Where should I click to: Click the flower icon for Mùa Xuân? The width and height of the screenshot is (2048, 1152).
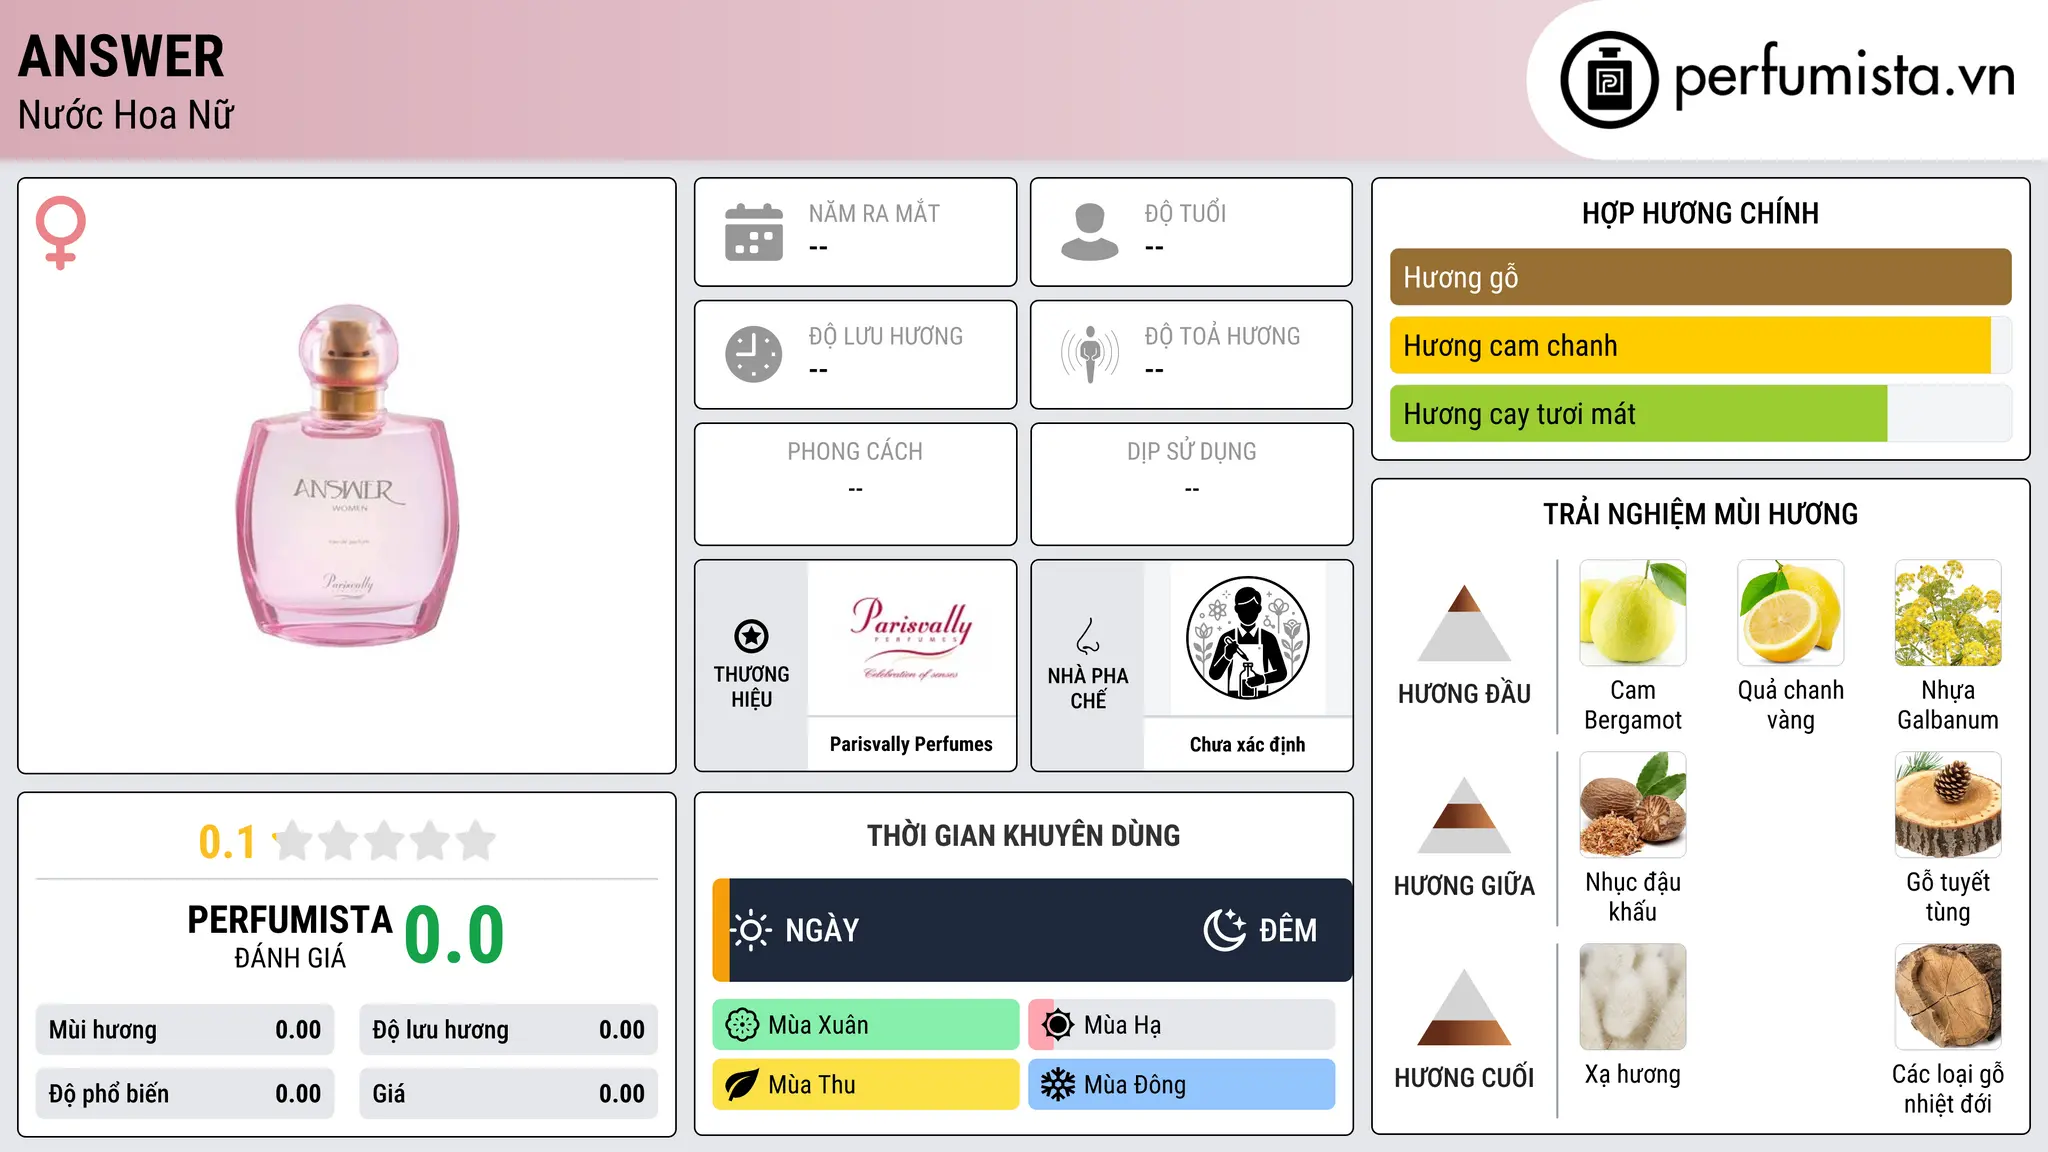(x=742, y=1025)
